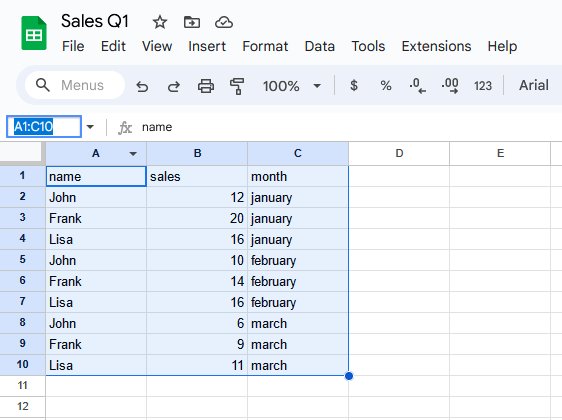Open the zoom 100% dropdown
This screenshot has height=420, width=562.
pyautogui.click(x=292, y=86)
